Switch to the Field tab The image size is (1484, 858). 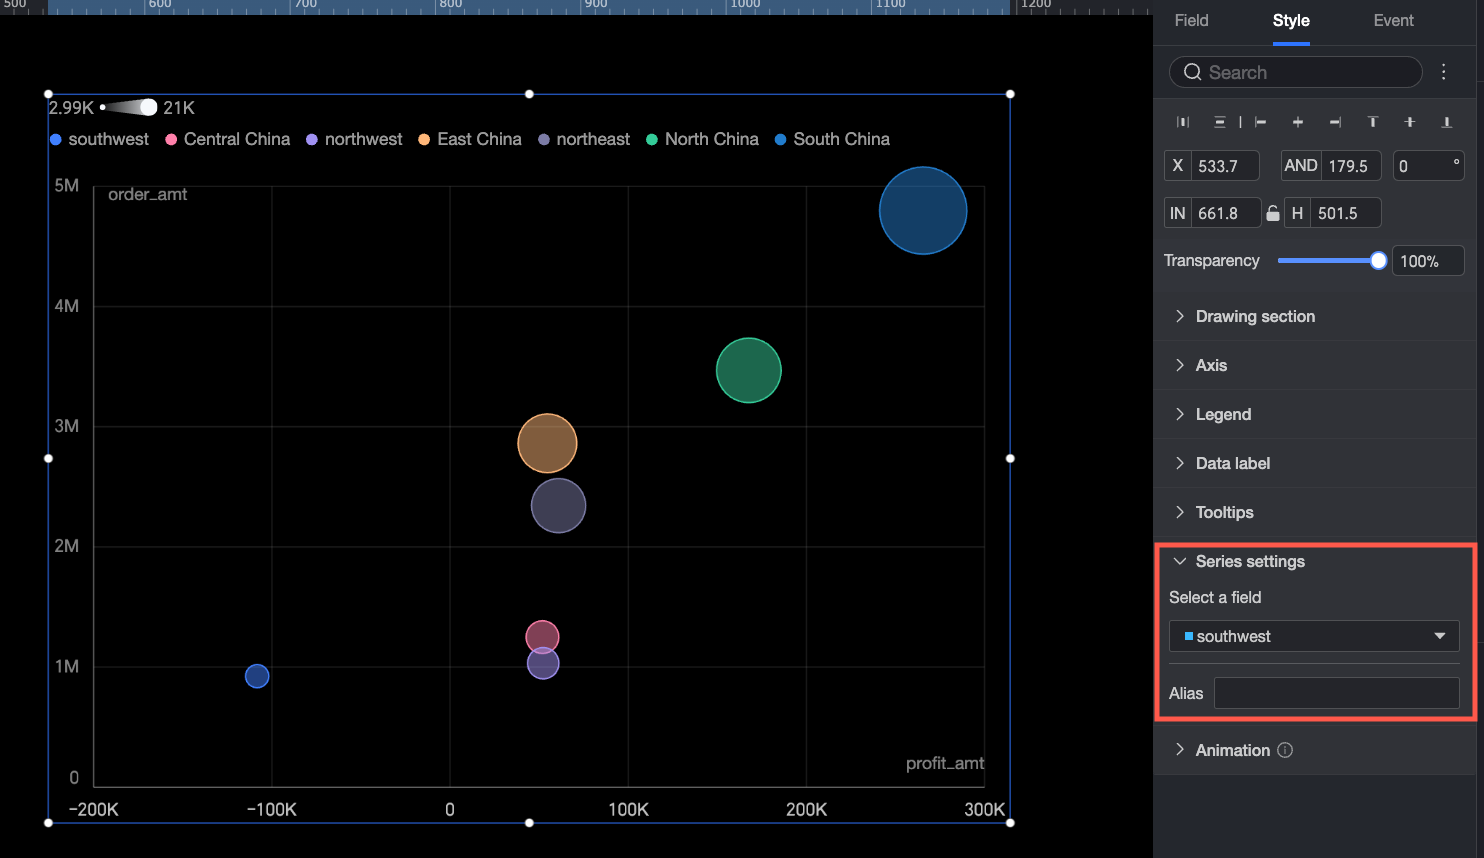tap(1191, 20)
